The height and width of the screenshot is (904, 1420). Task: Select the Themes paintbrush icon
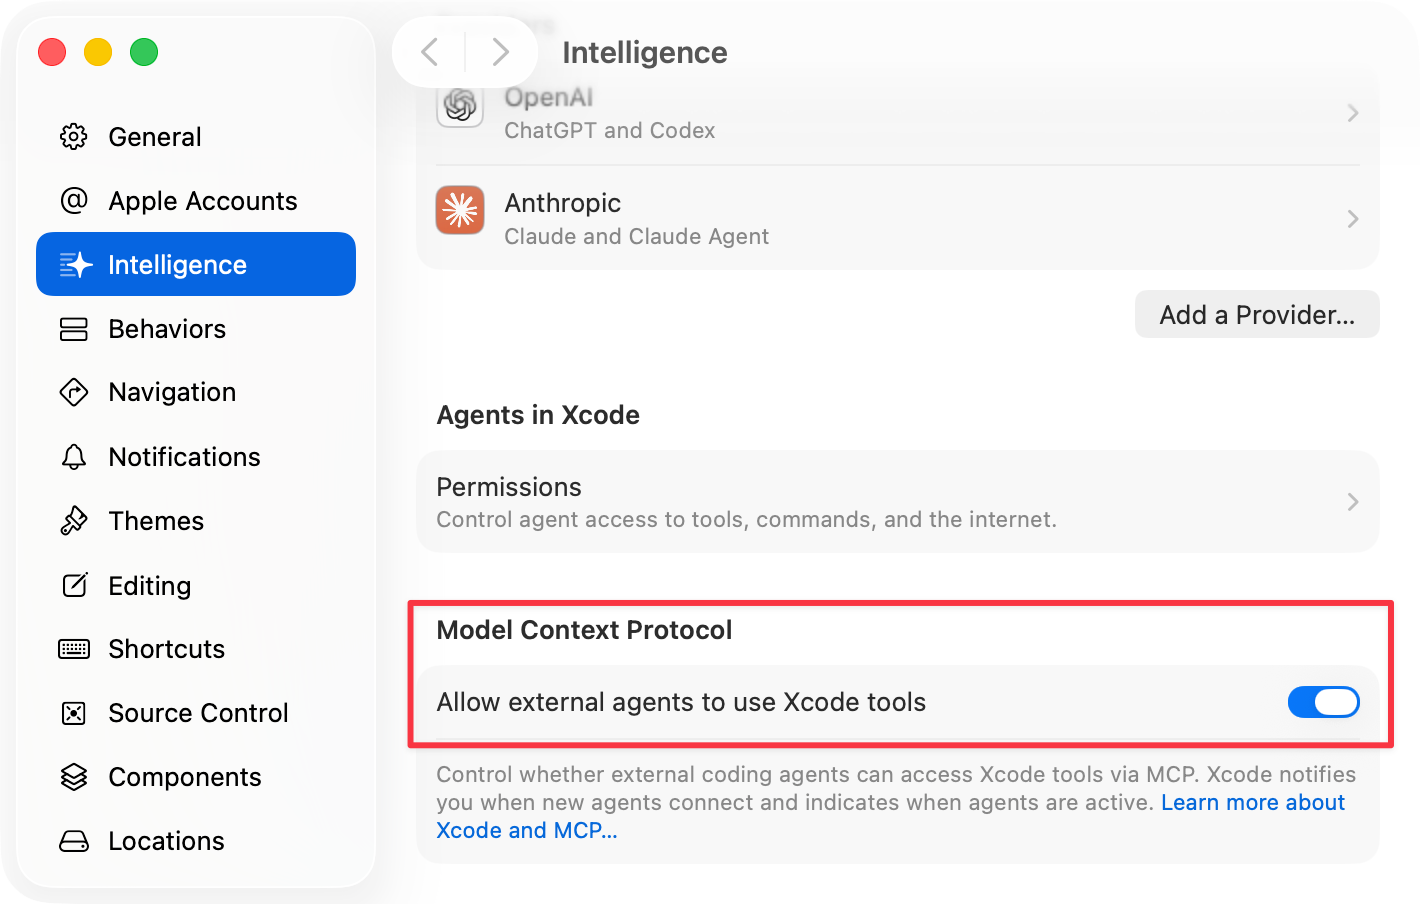click(x=74, y=521)
